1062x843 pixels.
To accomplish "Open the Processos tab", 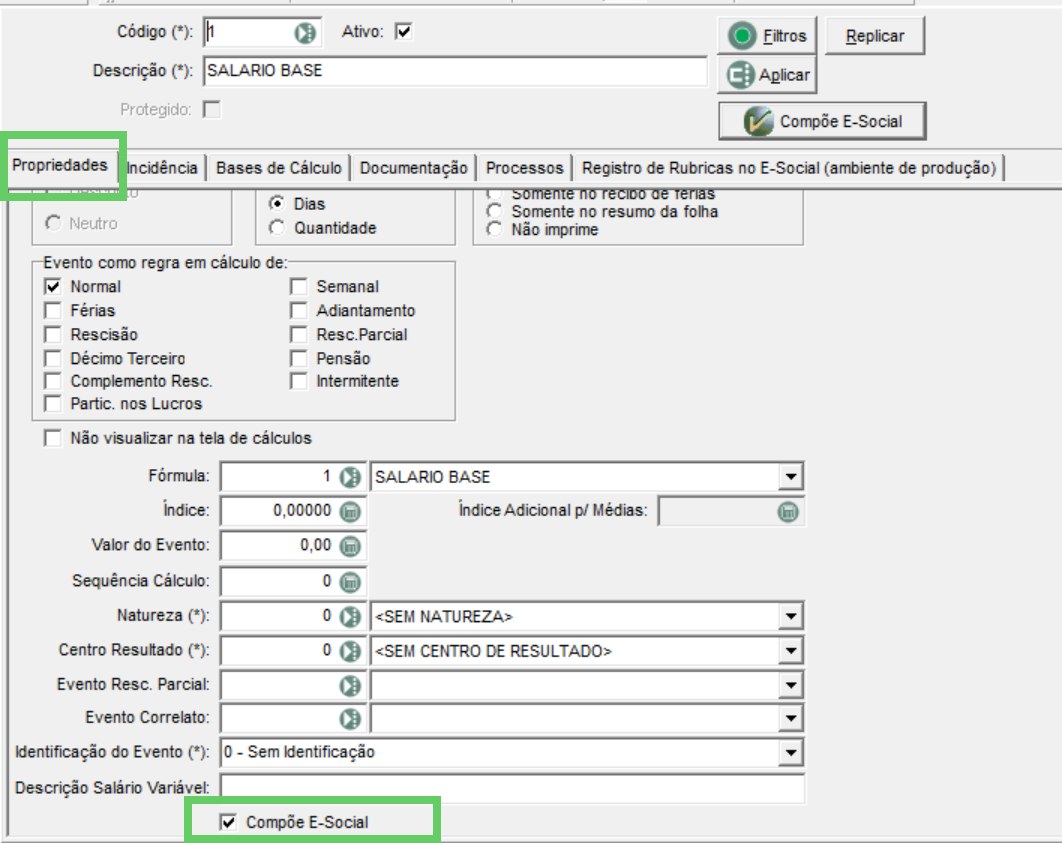I will pos(524,168).
